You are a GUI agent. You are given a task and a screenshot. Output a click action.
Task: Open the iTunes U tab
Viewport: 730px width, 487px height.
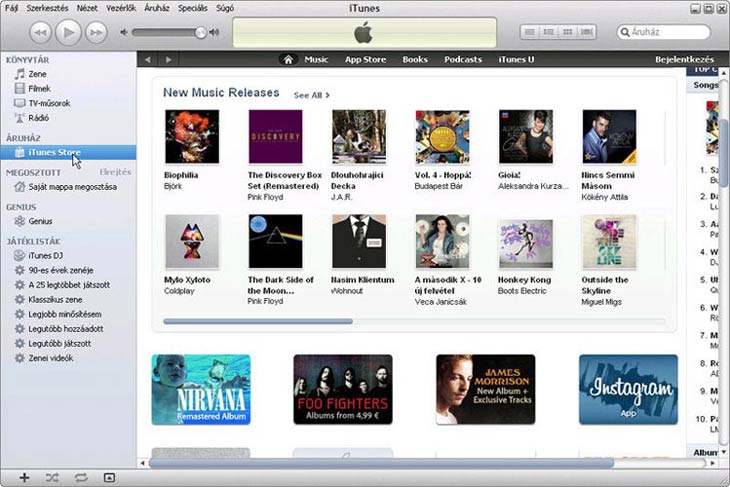(x=516, y=60)
